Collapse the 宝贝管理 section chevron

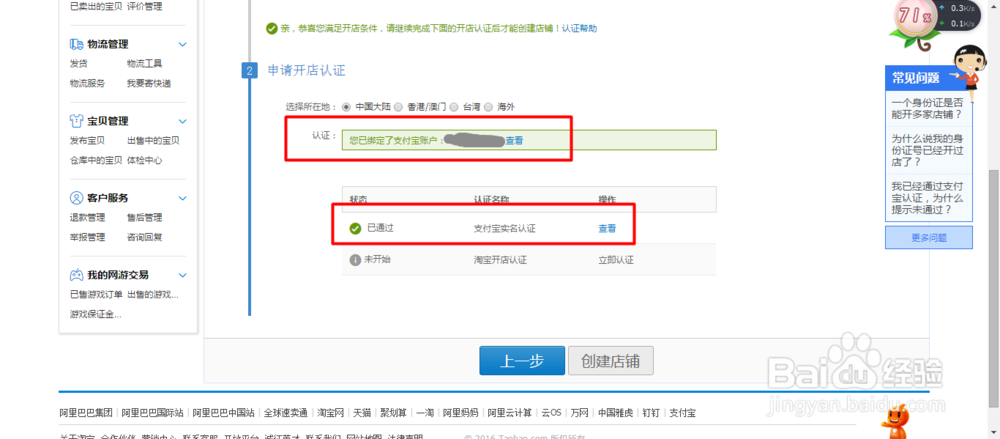(x=183, y=121)
